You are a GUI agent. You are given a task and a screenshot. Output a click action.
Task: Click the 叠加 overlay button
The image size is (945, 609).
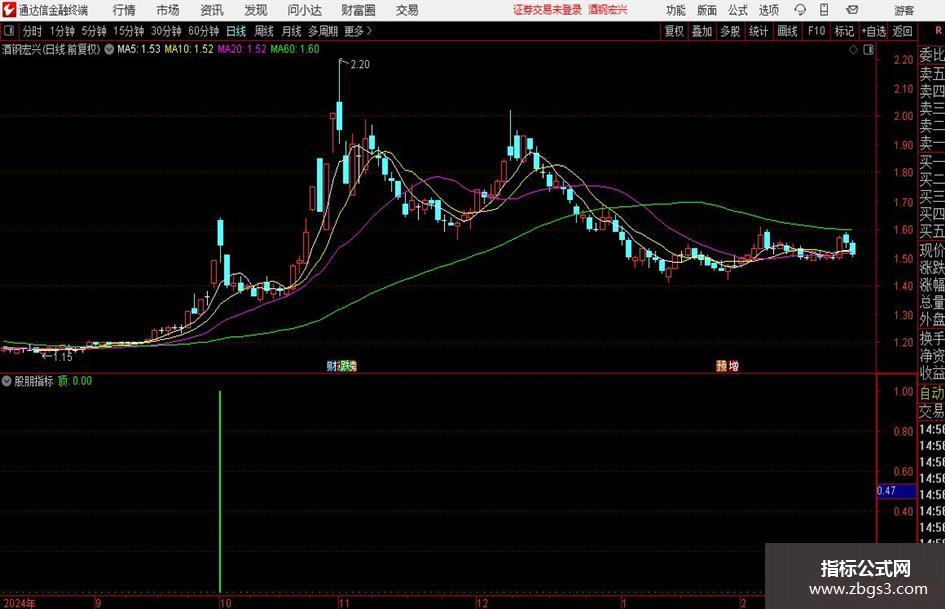click(x=702, y=31)
